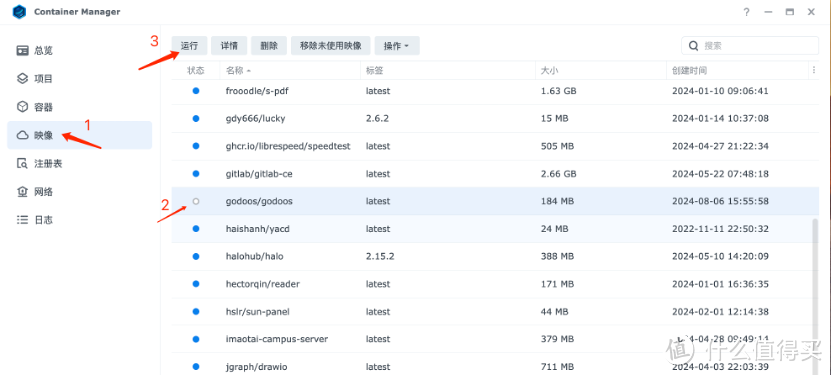Select the hslr/sun-panel image name
Image resolution: width=832 pixels, height=376 pixels.
point(257,312)
